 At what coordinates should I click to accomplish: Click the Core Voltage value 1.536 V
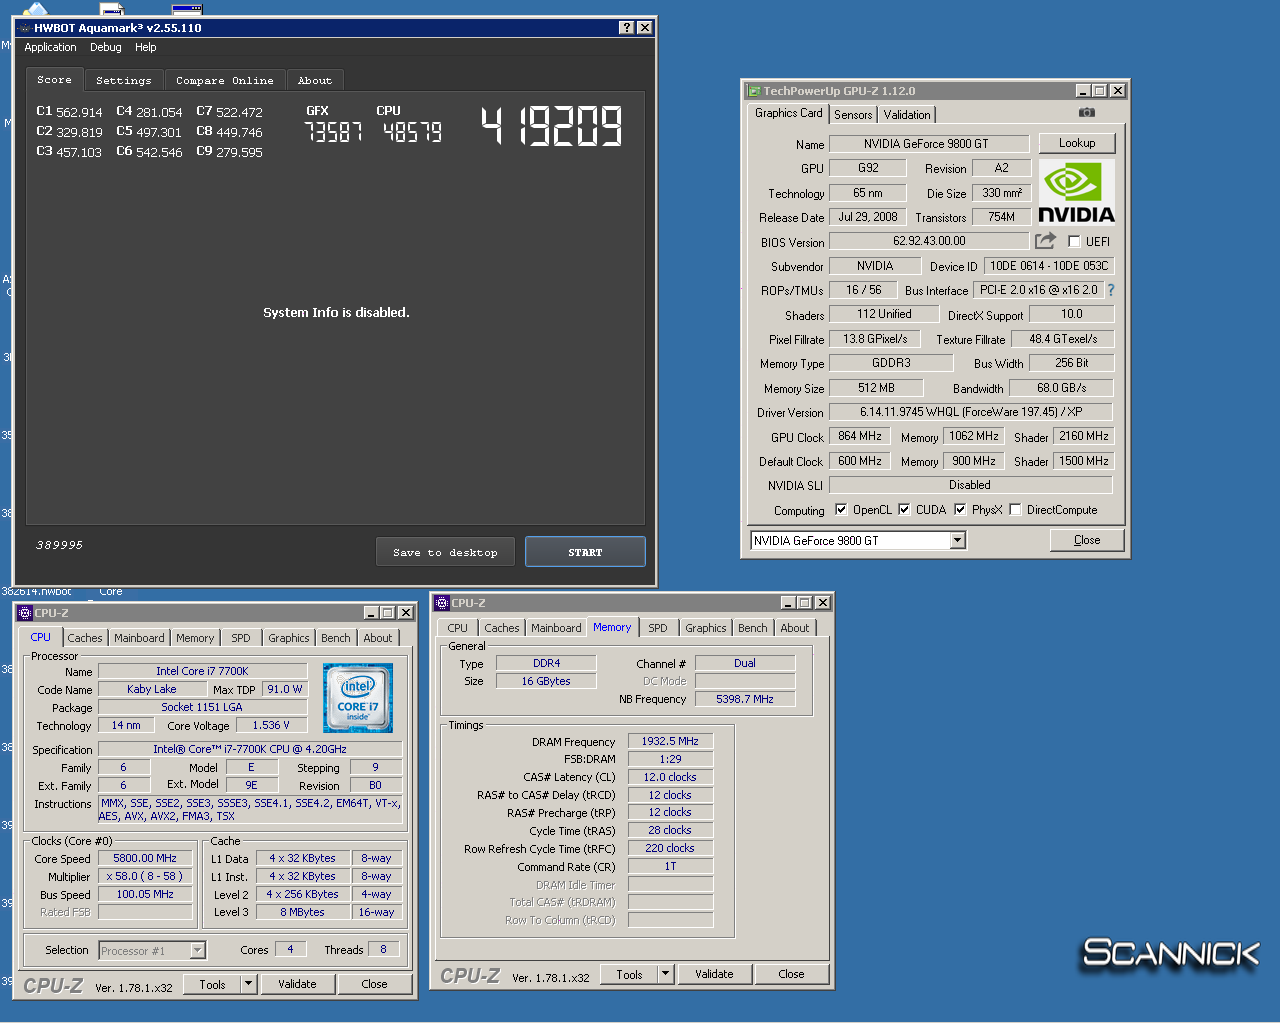(x=271, y=725)
